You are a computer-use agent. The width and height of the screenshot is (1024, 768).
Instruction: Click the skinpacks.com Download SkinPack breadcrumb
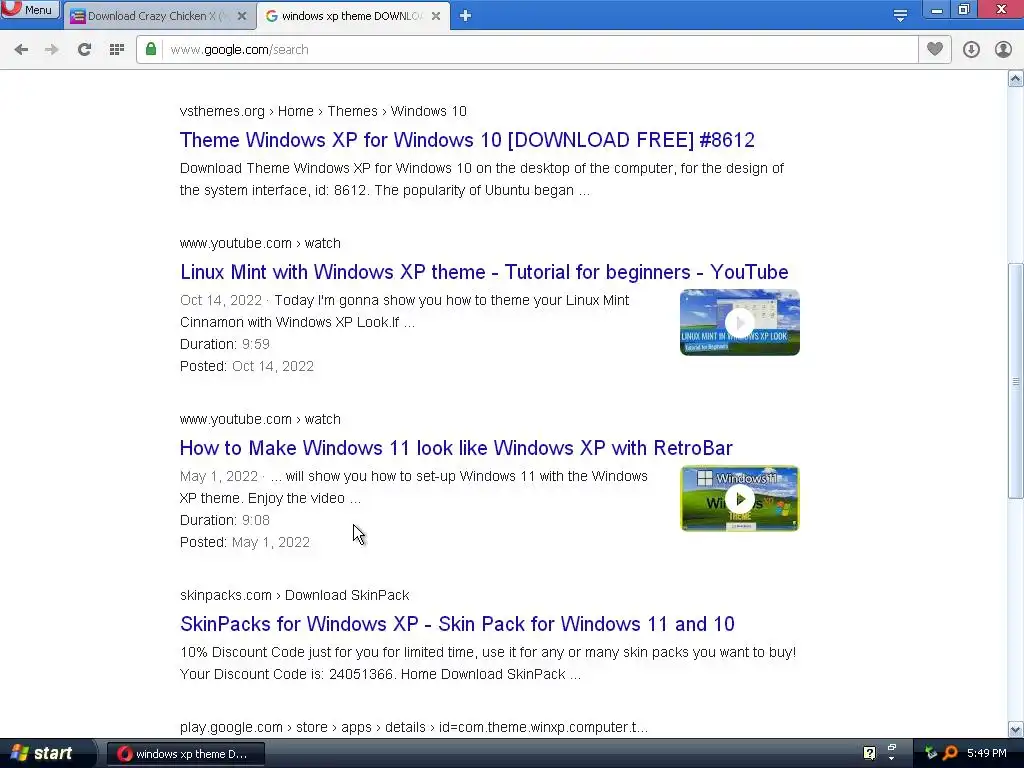click(295, 595)
